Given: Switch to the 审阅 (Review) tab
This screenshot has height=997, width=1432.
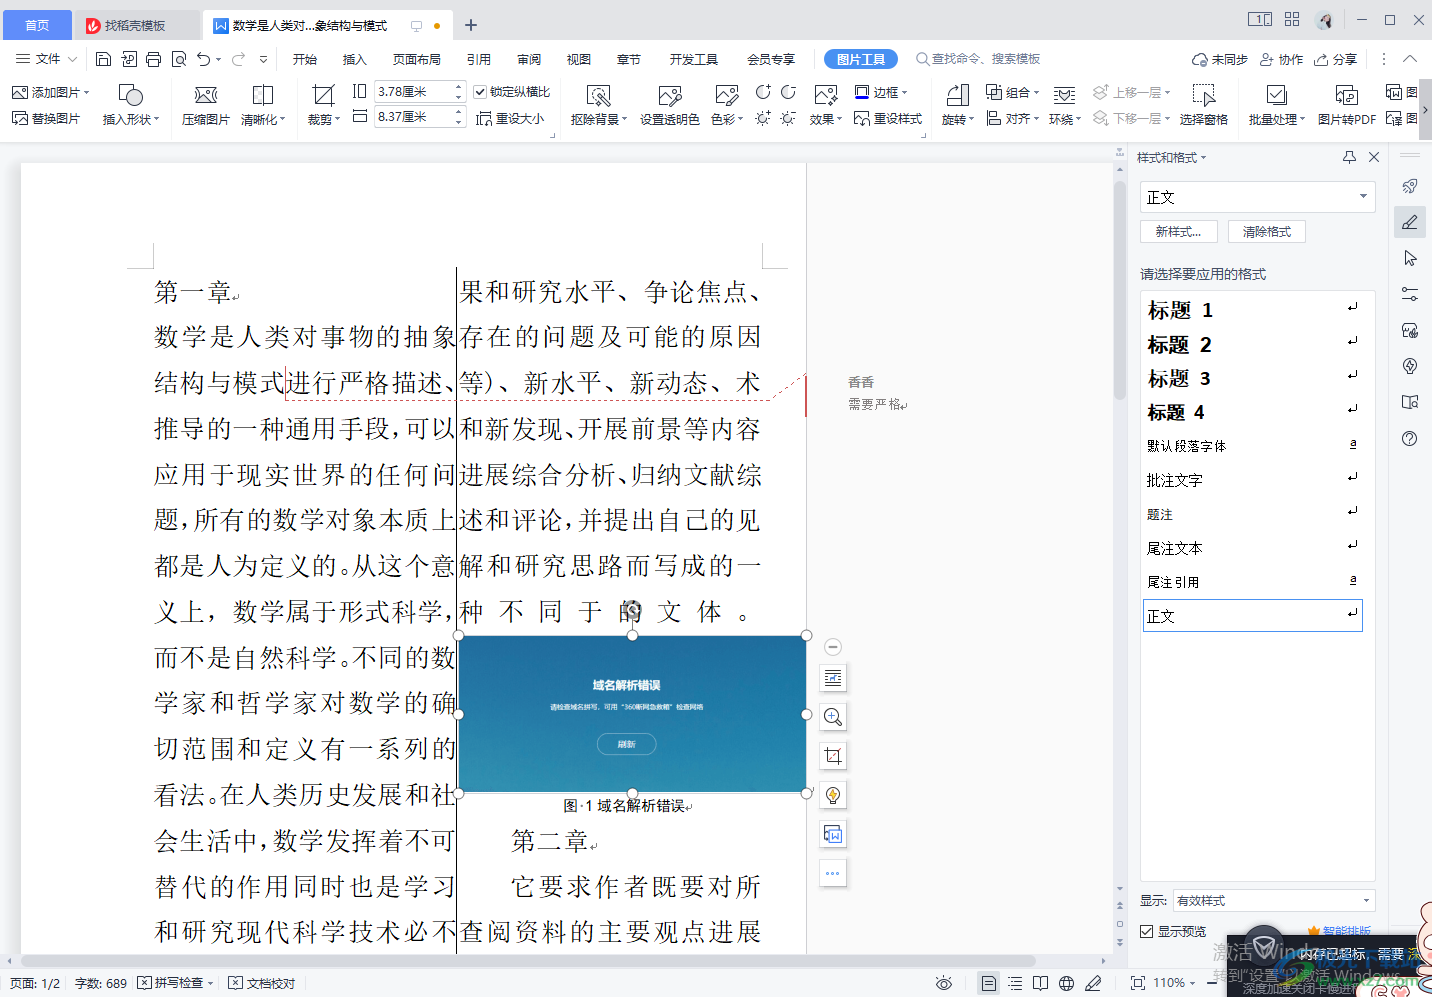Looking at the screenshot, I should [x=529, y=59].
